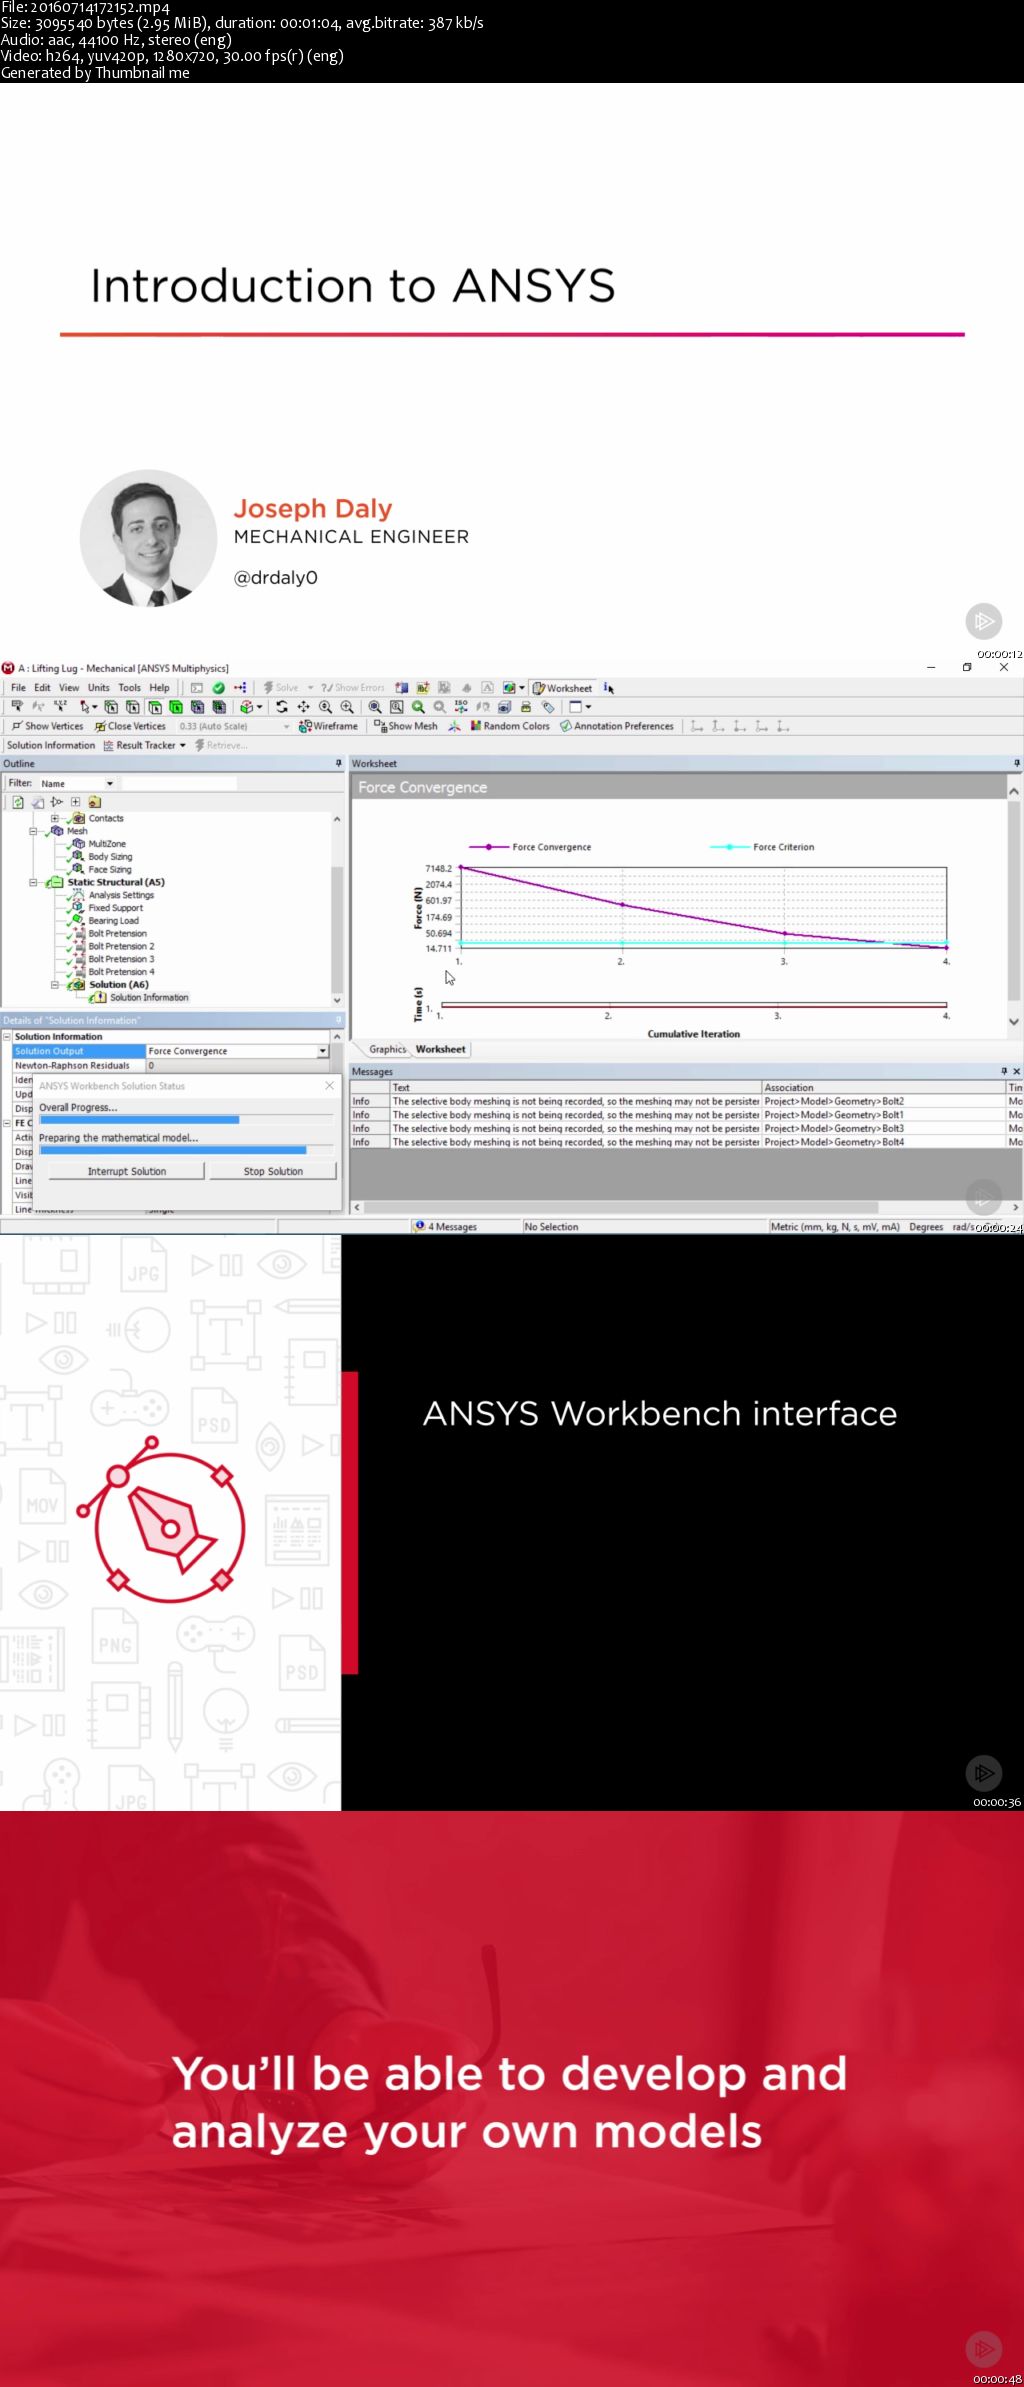The width and height of the screenshot is (1024, 2387).
Task: Click the worksheet vertical scrollbar down arrow
Action: point(1014,1022)
